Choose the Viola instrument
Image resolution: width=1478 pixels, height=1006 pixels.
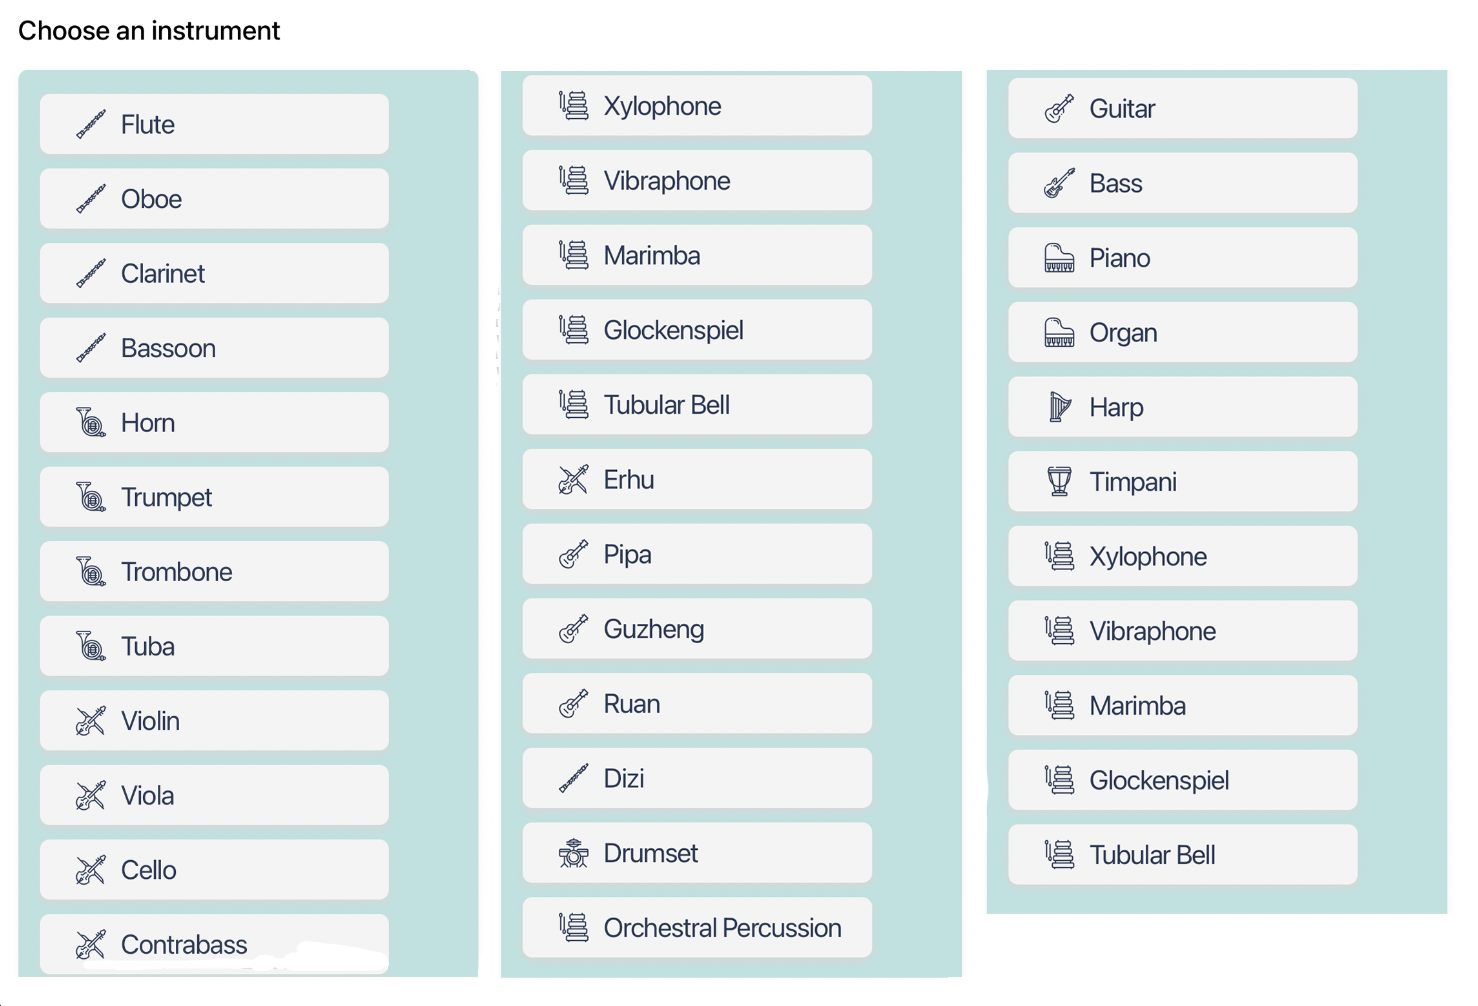tap(214, 796)
